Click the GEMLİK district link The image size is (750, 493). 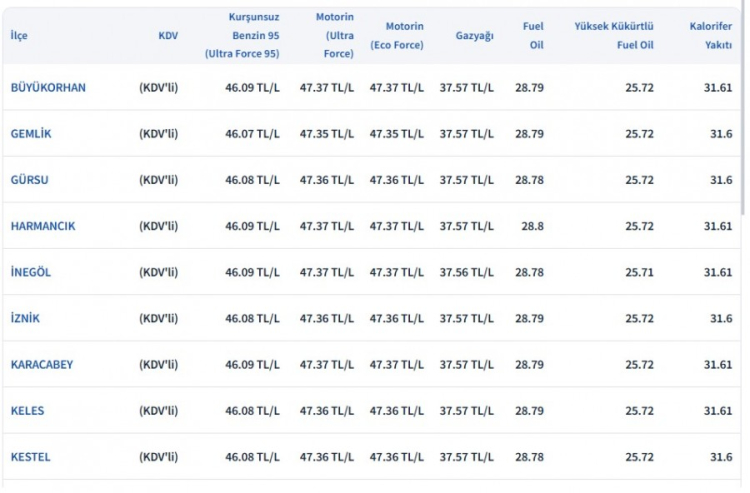coord(32,134)
